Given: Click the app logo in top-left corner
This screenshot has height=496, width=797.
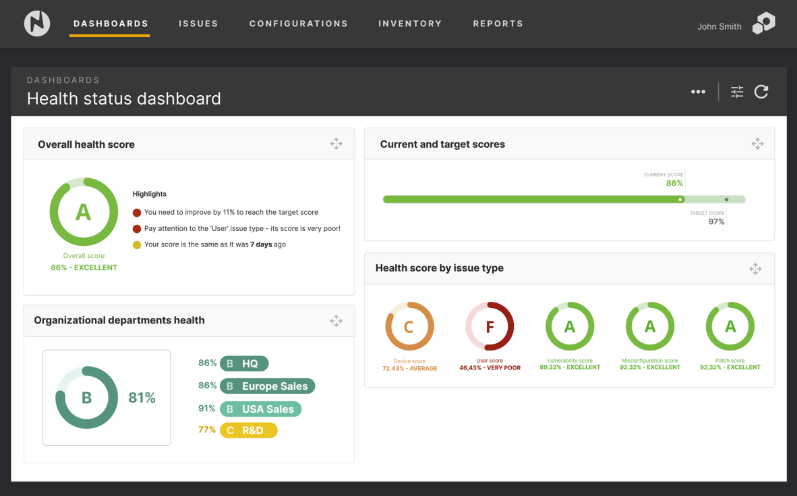Looking at the screenshot, I should click(37, 23).
